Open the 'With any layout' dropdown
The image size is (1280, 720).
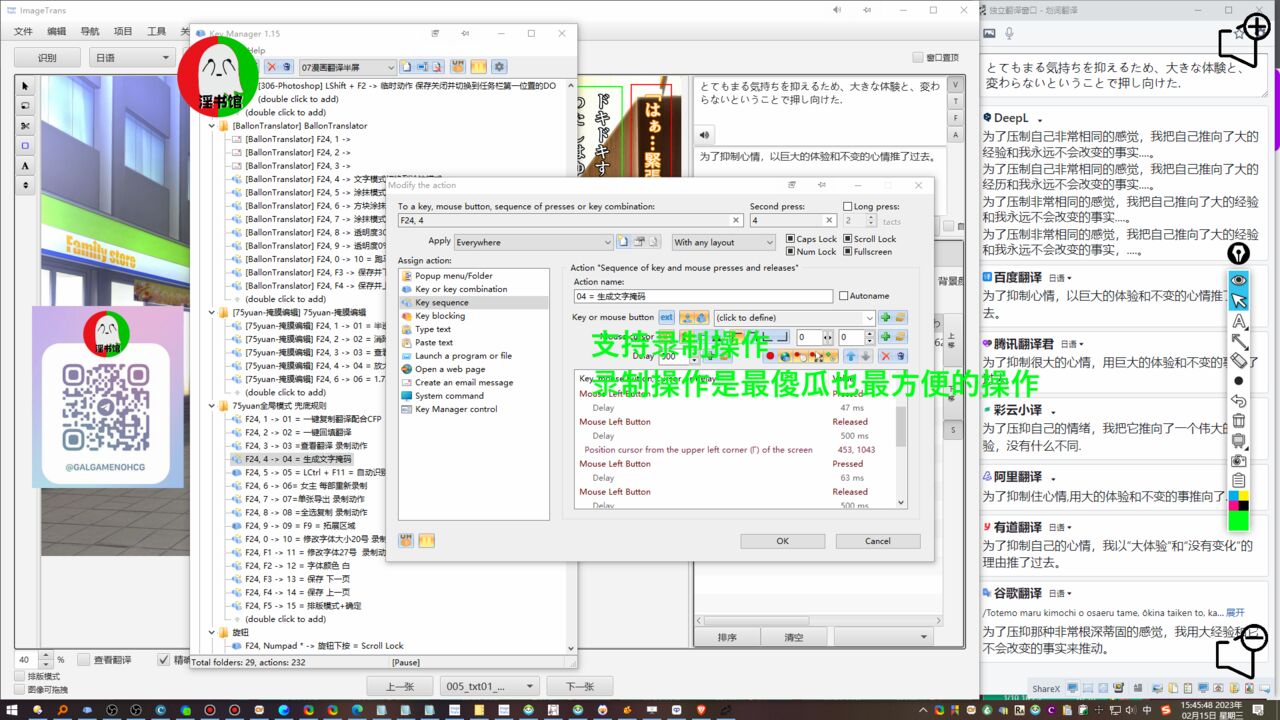click(x=723, y=242)
